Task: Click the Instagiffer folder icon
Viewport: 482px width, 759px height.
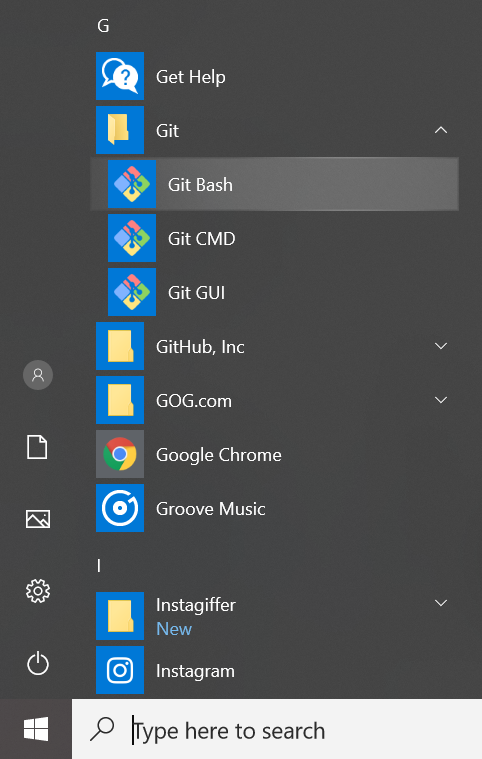Action: pos(120,616)
